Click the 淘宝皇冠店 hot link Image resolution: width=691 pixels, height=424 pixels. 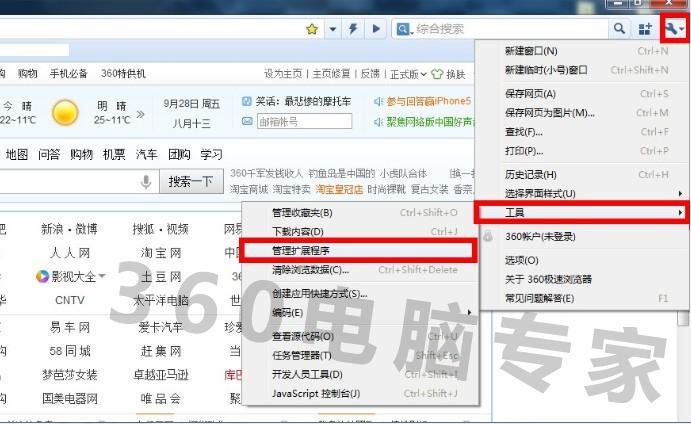[339, 190]
